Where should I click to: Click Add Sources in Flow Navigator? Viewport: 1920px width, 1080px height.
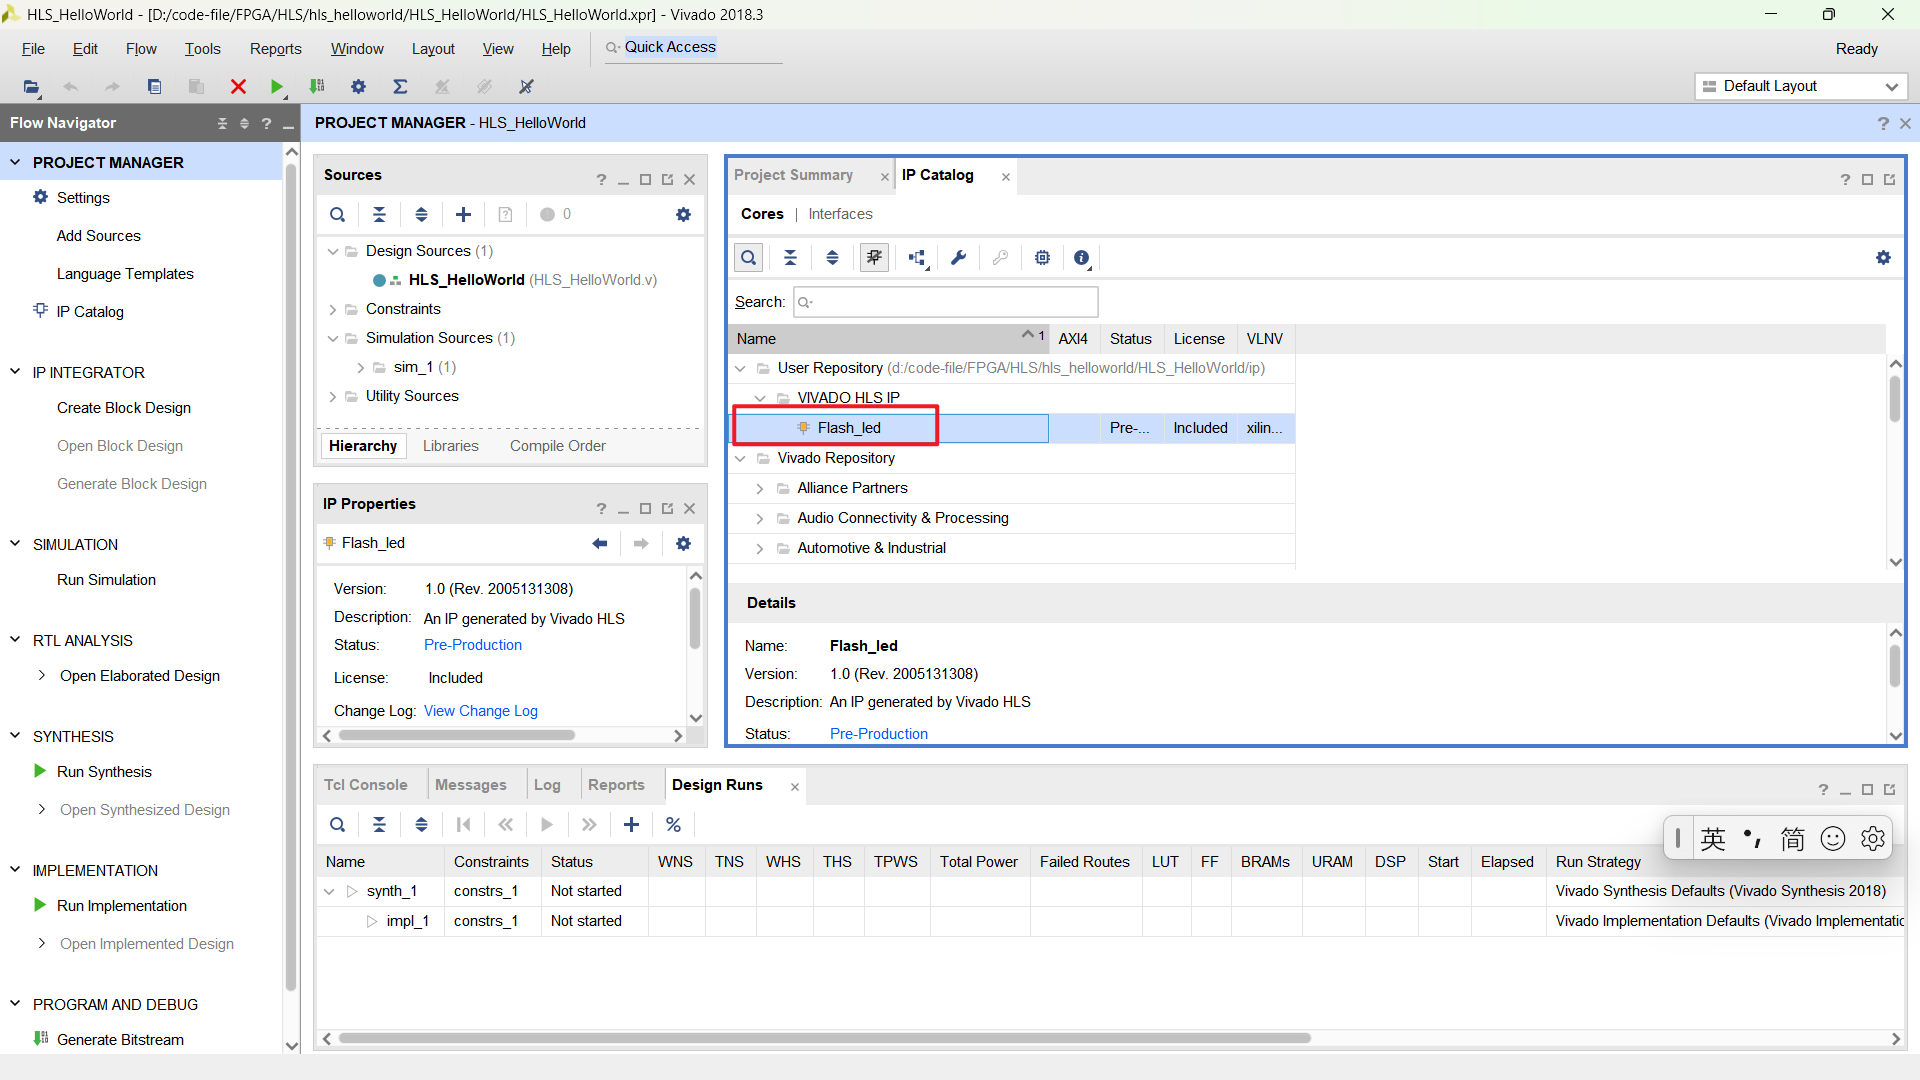99,236
